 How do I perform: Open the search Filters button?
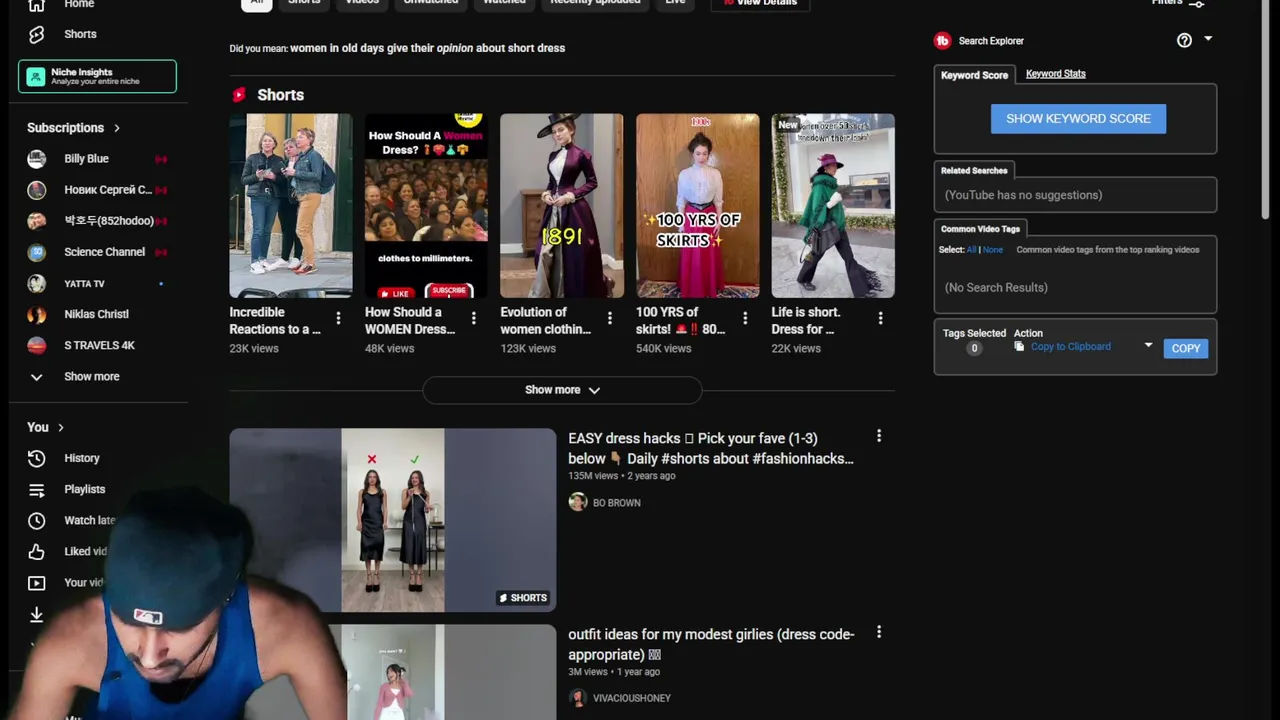(x=1177, y=4)
